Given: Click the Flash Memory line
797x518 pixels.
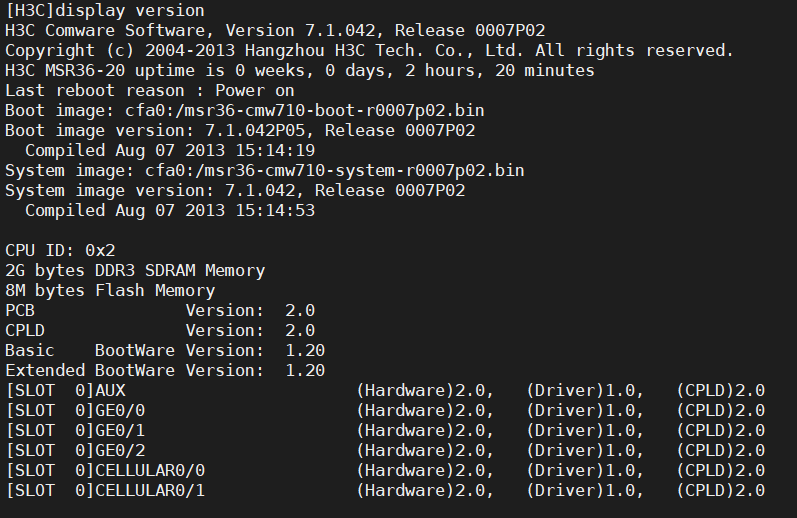Looking at the screenshot, I should click(109, 290).
